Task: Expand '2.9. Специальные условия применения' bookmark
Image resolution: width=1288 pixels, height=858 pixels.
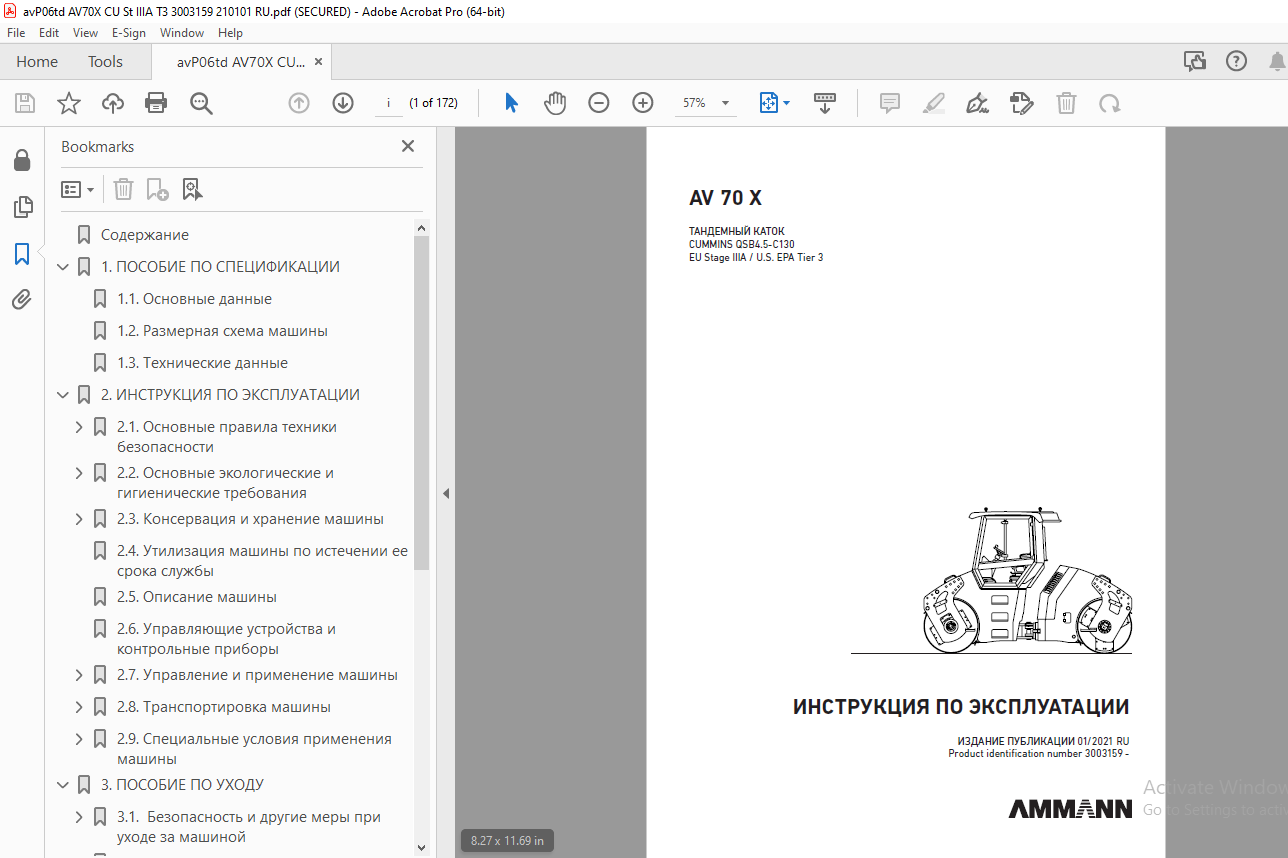Action: click(79, 739)
